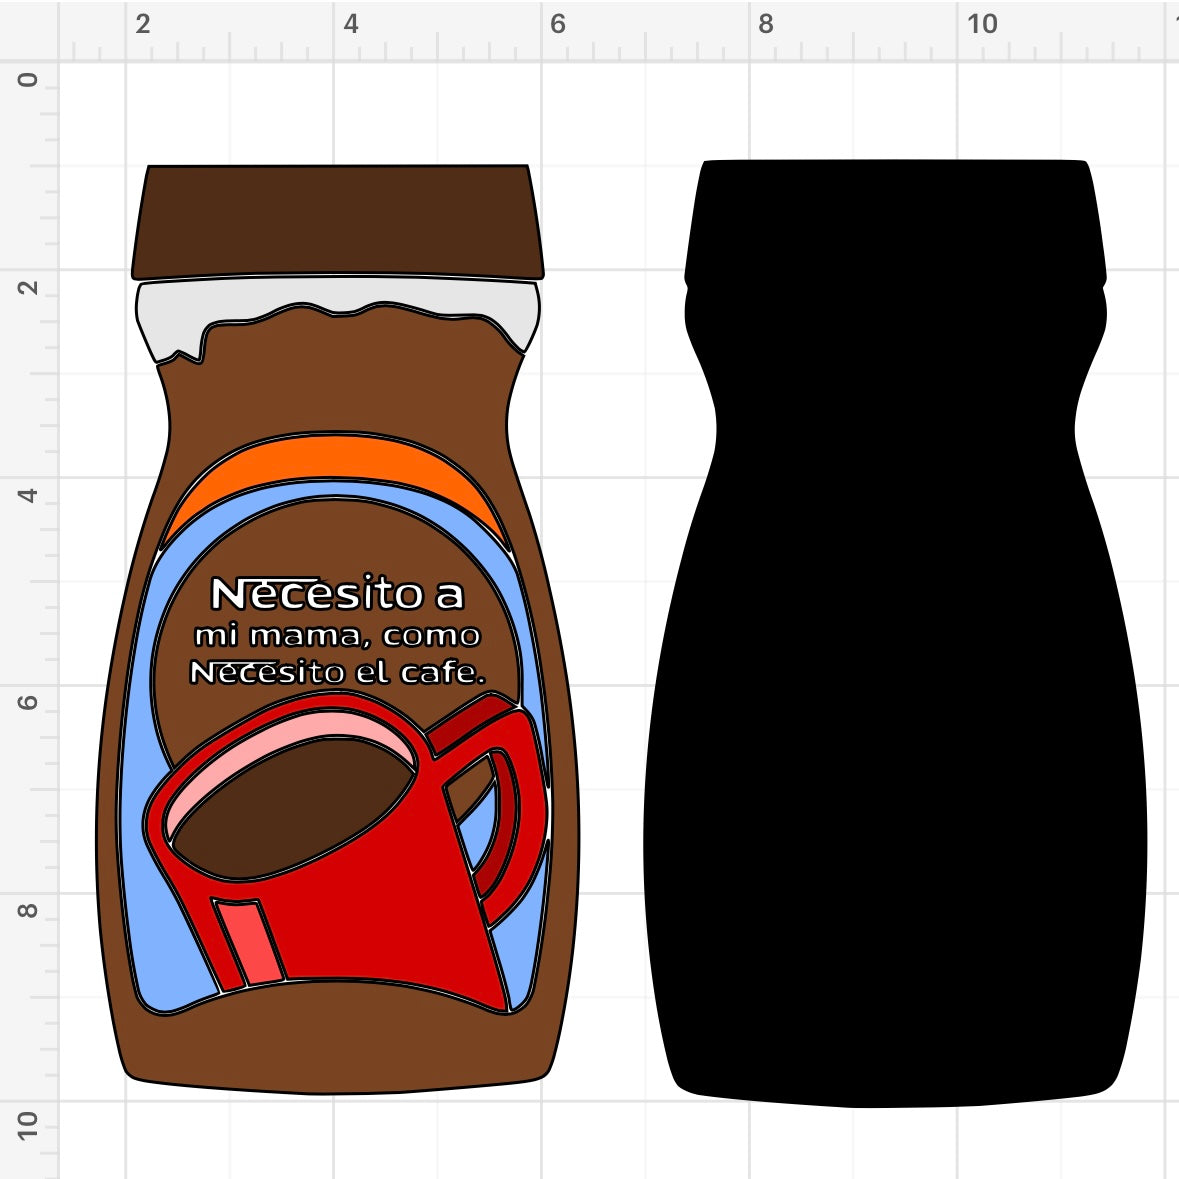This screenshot has width=1179, height=1179.
Task: Click the text 'Necesito a'
Action: tap(340, 592)
